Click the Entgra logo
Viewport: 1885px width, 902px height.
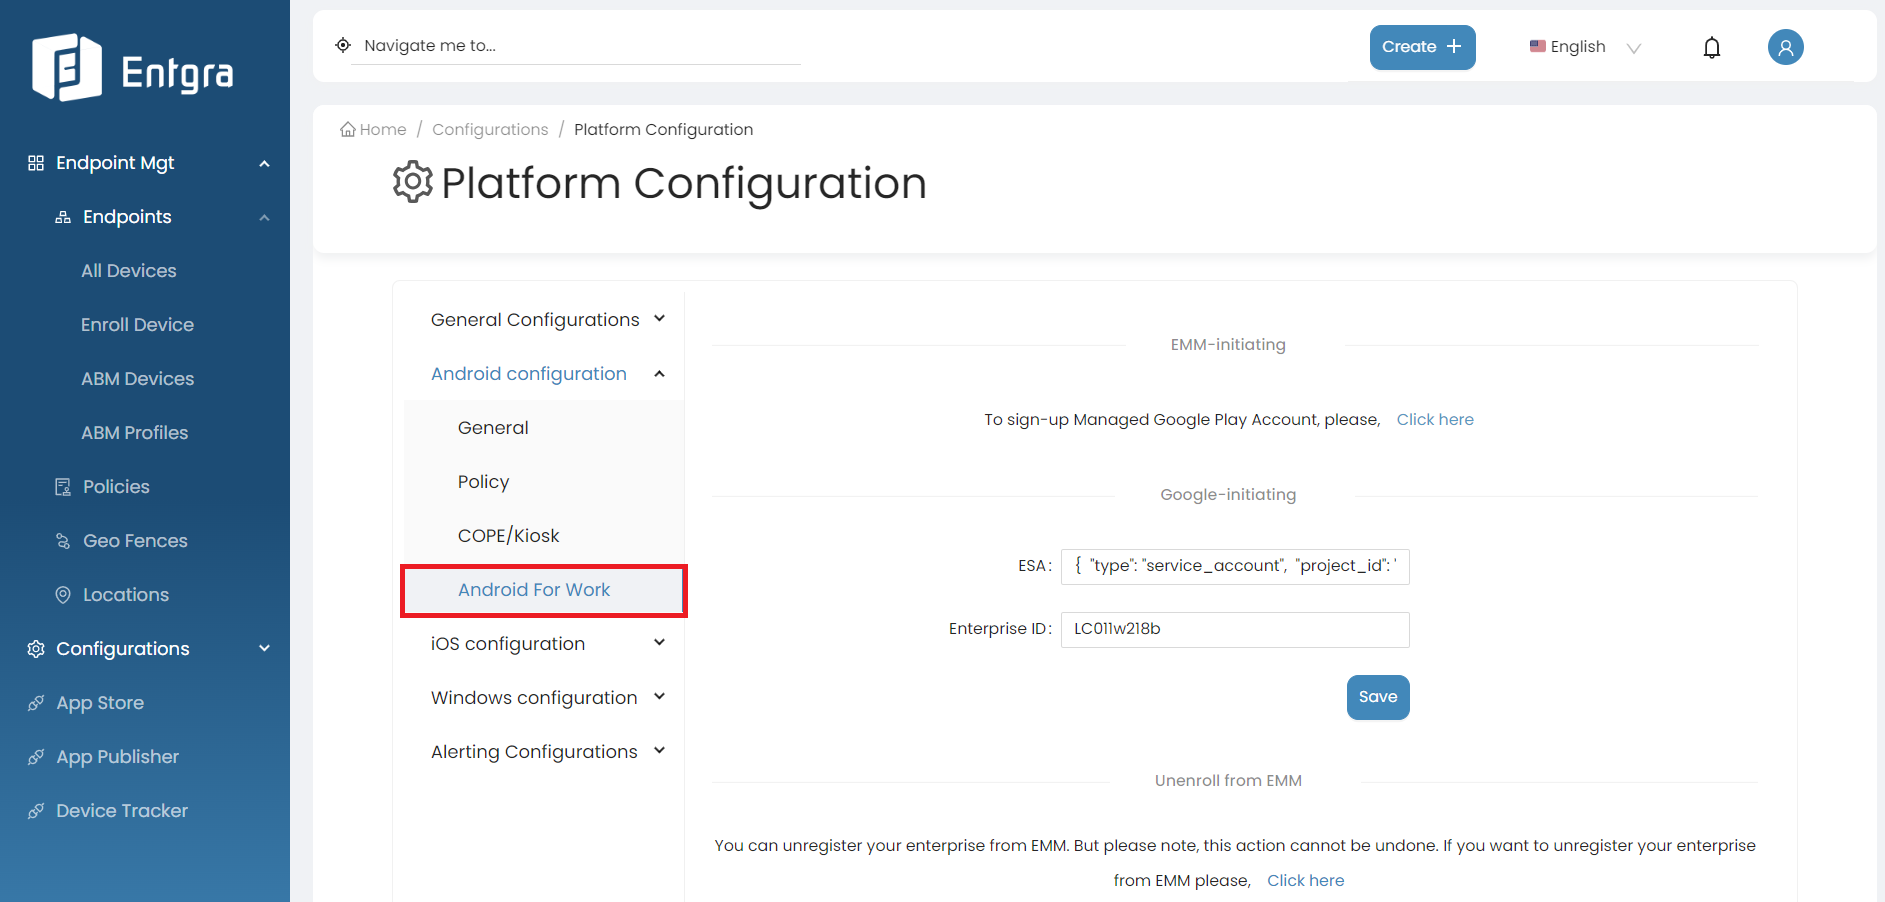[133, 68]
